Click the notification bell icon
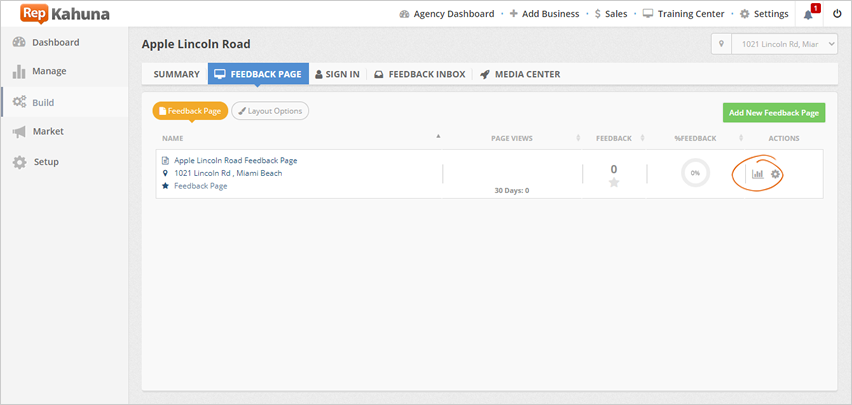Viewport: 852px width, 405px height. click(809, 14)
